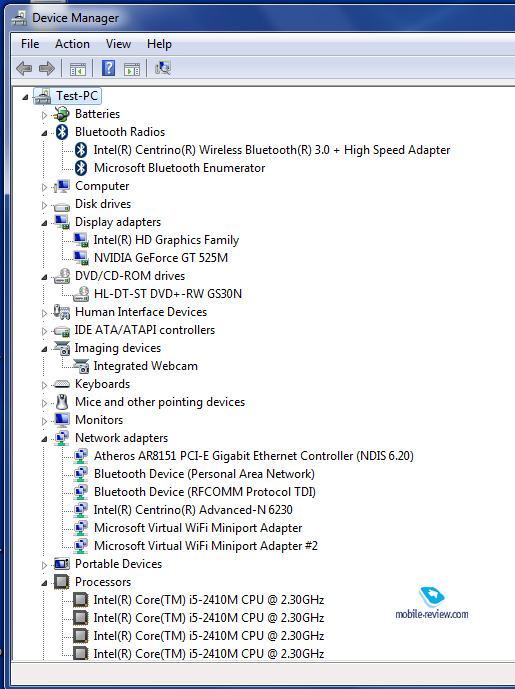
Task: Expand the Keyboards node
Action: (44, 385)
